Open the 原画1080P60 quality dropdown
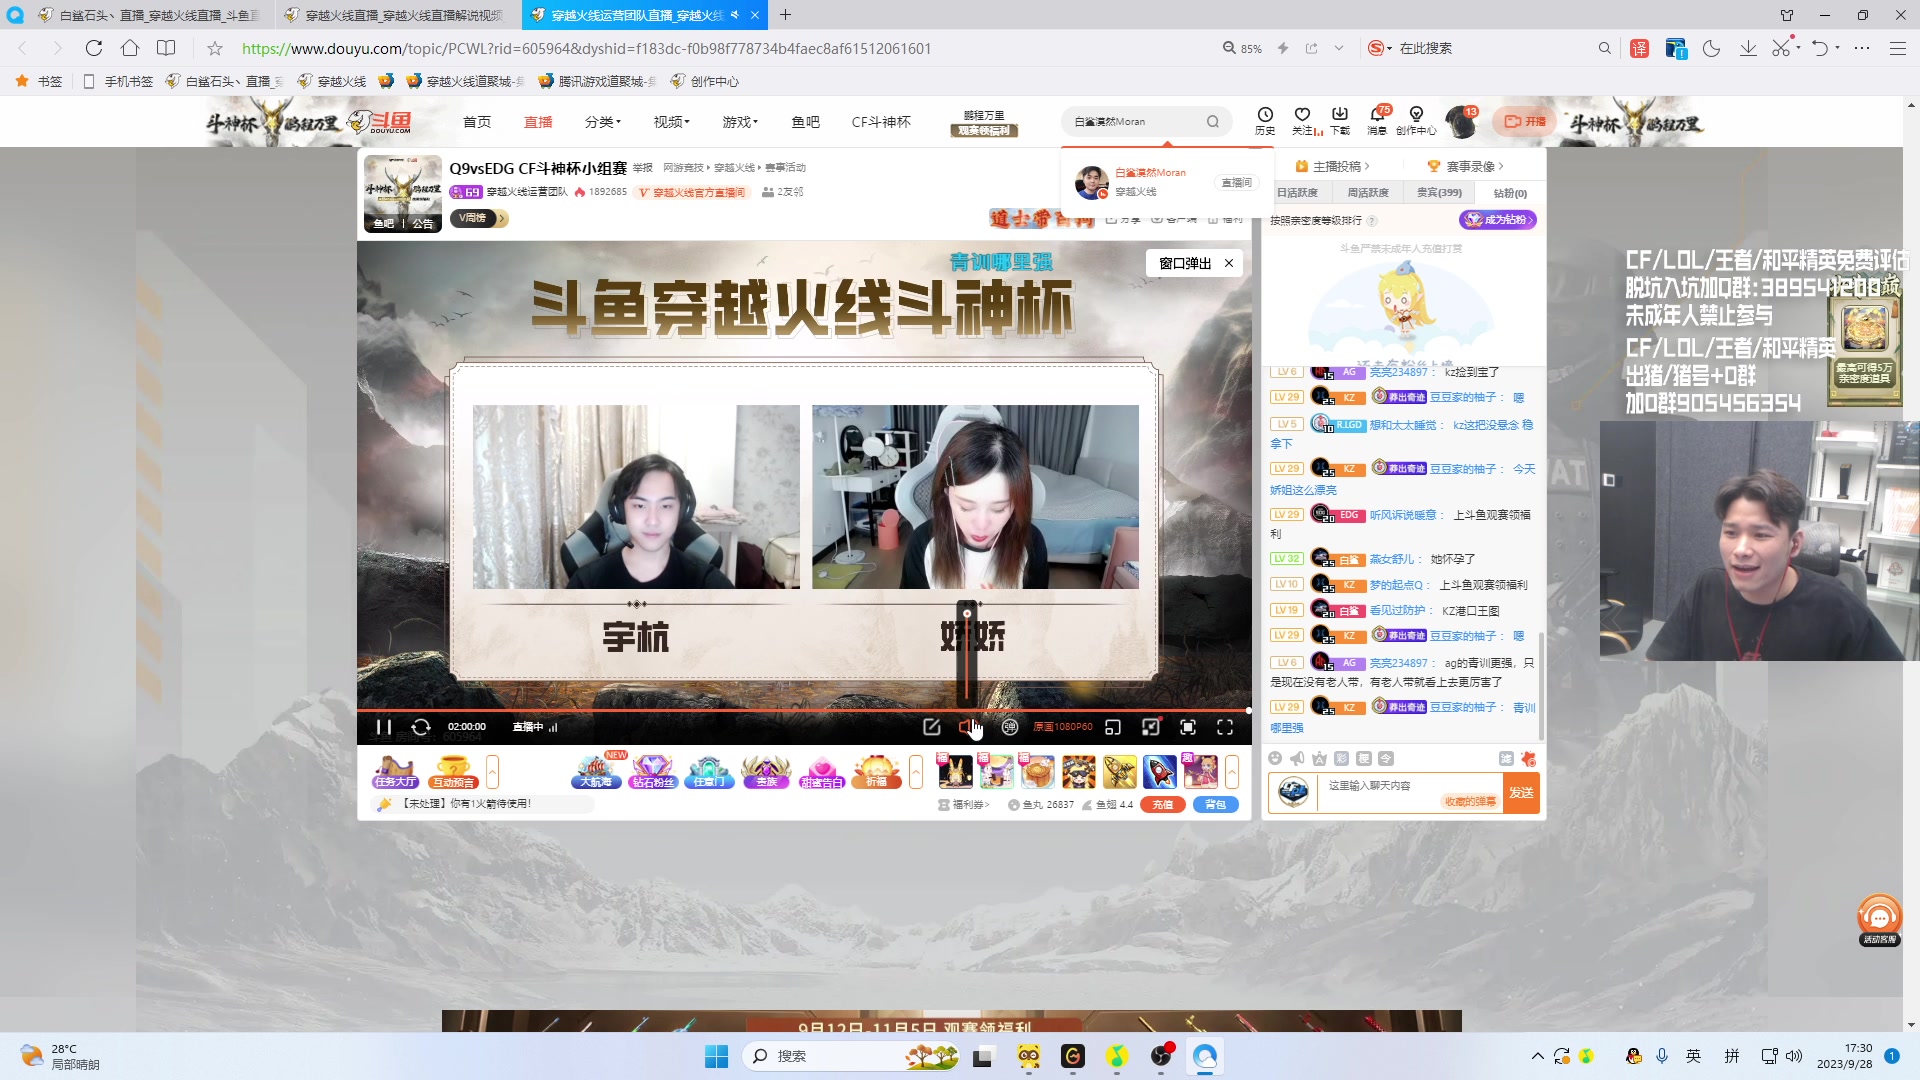Screen dimensions: 1920x1080 [1060, 727]
